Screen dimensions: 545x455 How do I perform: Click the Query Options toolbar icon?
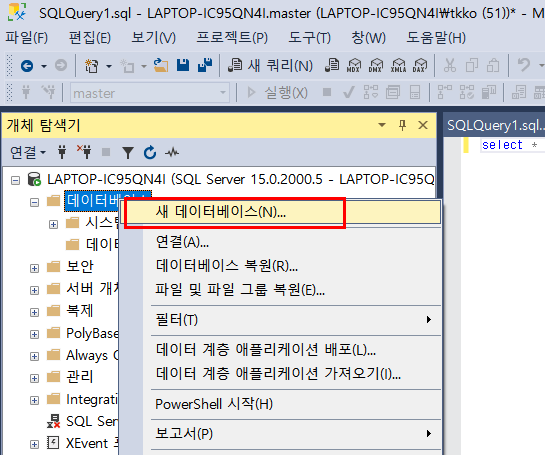(x=393, y=92)
